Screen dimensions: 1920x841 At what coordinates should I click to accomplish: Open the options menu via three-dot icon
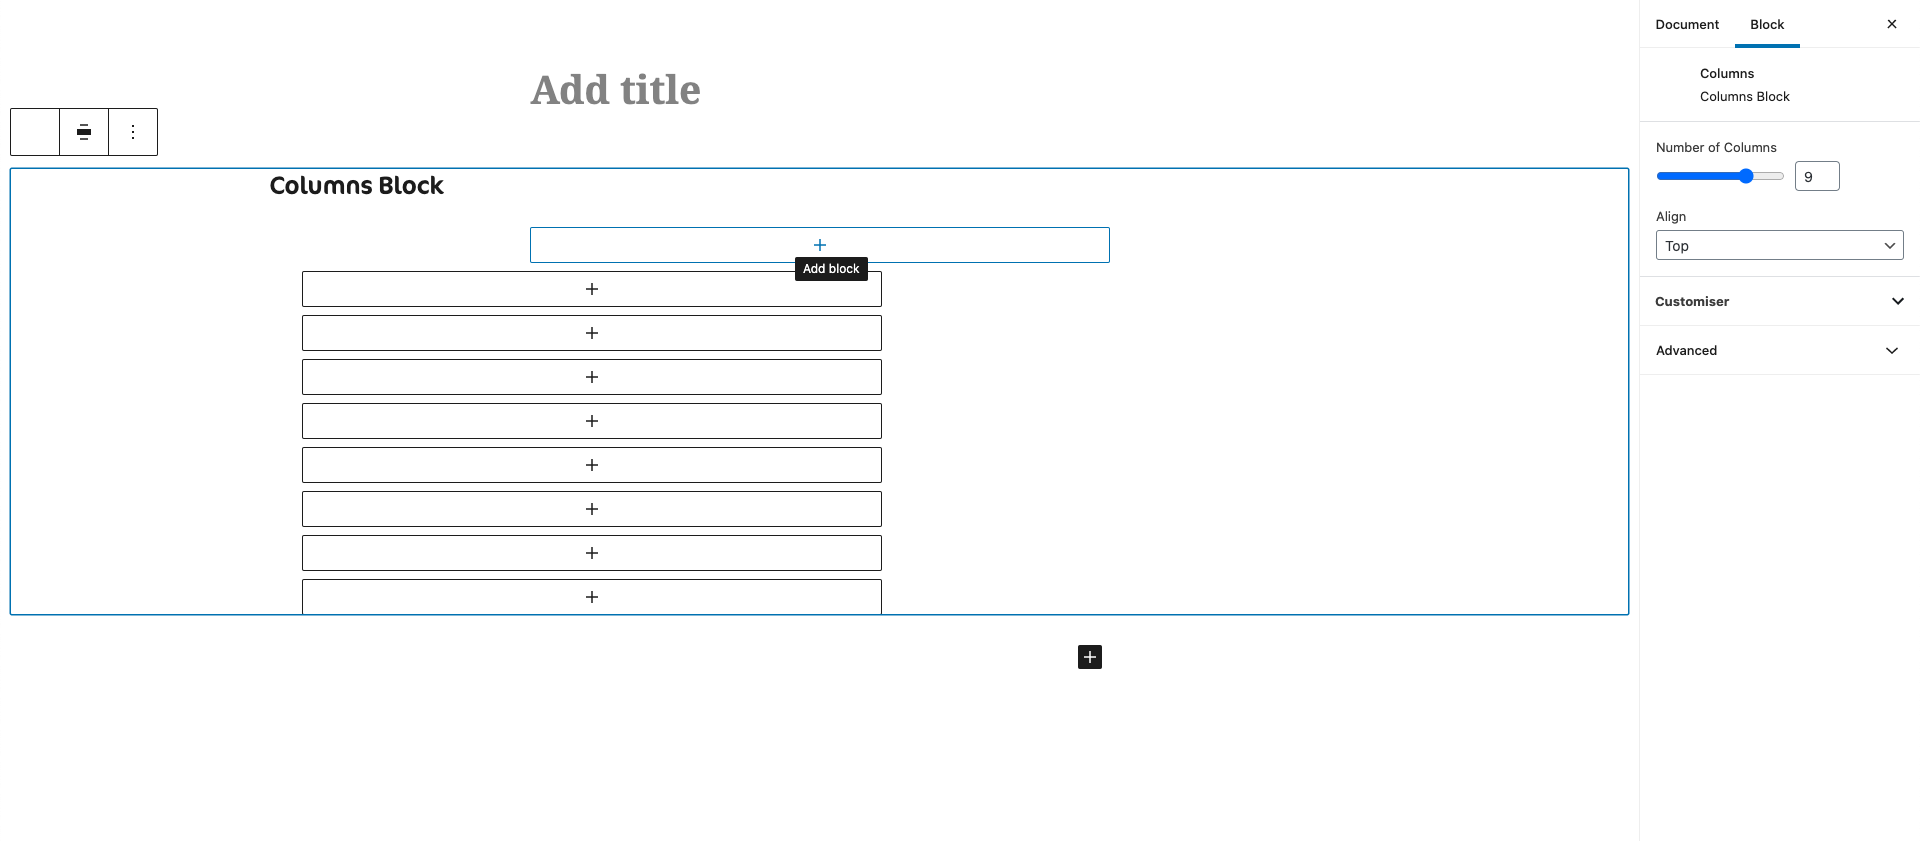click(x=133, y=131)
